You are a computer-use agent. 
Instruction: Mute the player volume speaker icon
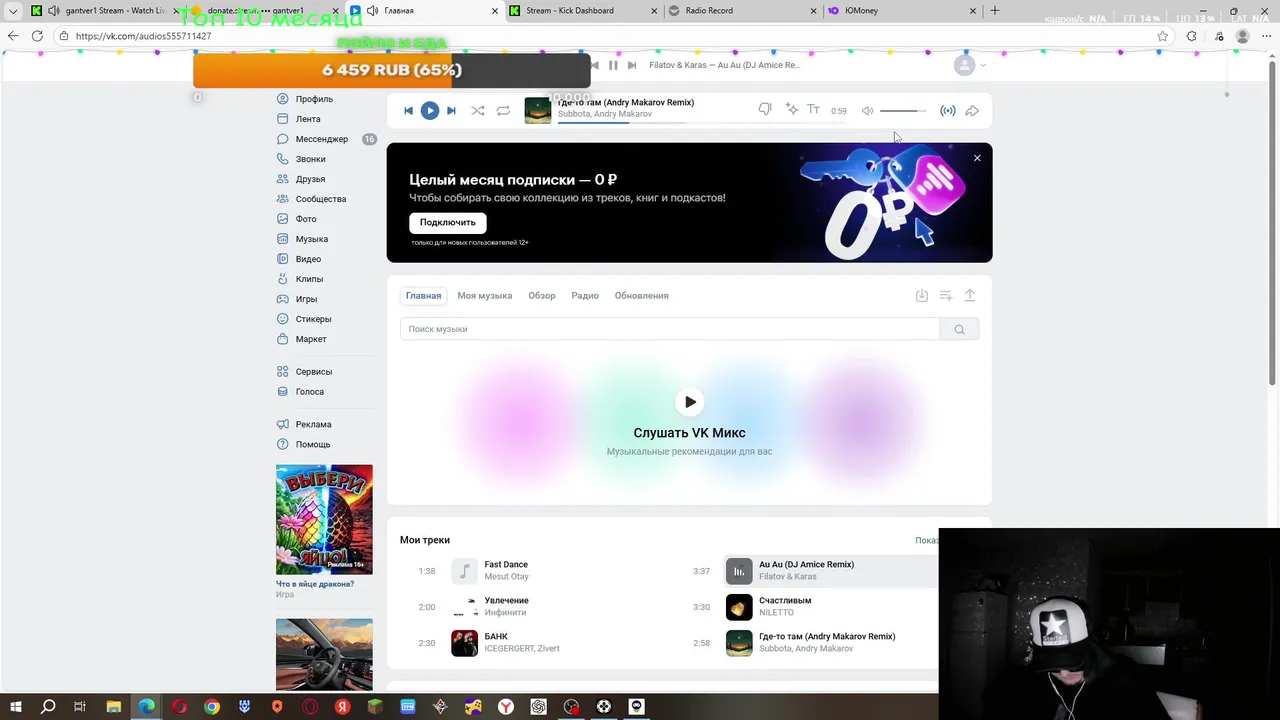[x=867, y=111]
